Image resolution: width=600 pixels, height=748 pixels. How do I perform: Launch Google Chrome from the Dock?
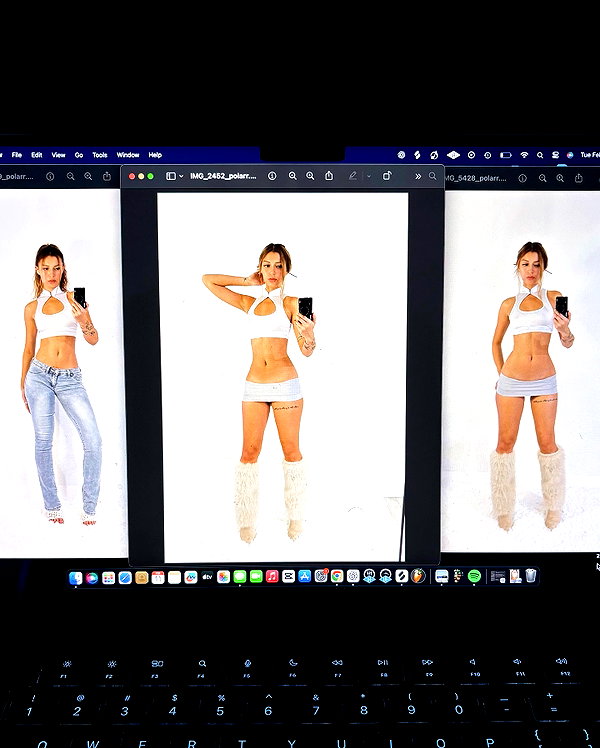pos(337,576)
